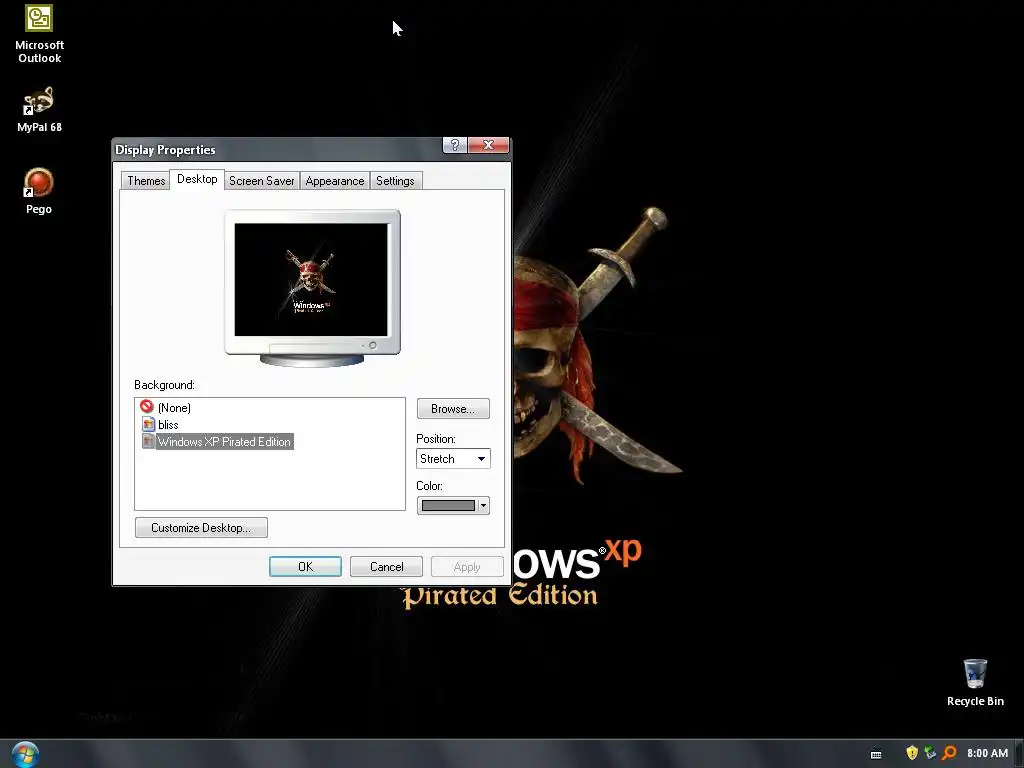Switch to the Themes tab
The image size is (1024, 768).
tap(146, 181)
